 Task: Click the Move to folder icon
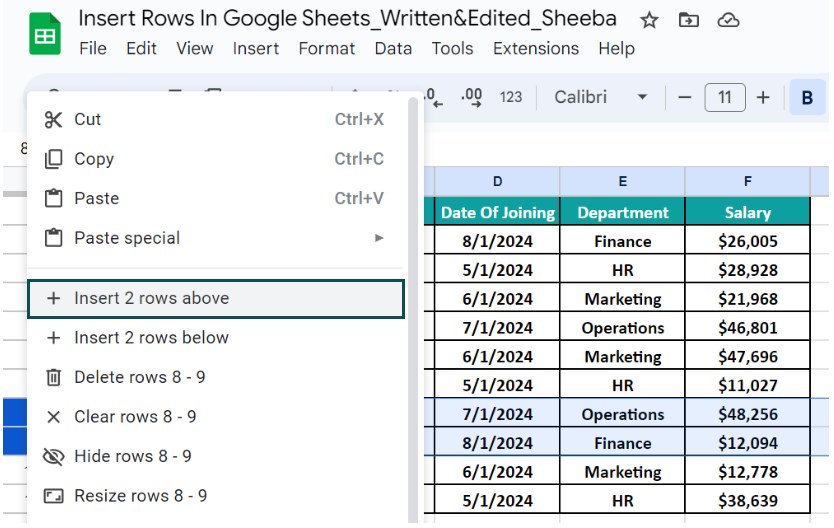pos(689,21)
